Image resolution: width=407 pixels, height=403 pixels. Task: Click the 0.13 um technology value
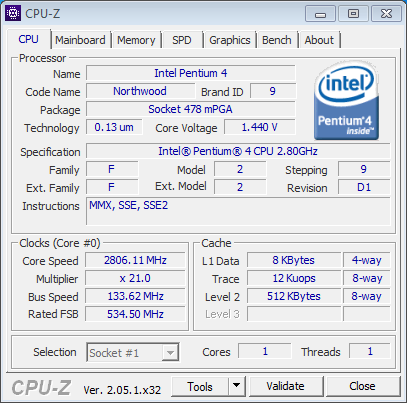click(x=114, y=127)
